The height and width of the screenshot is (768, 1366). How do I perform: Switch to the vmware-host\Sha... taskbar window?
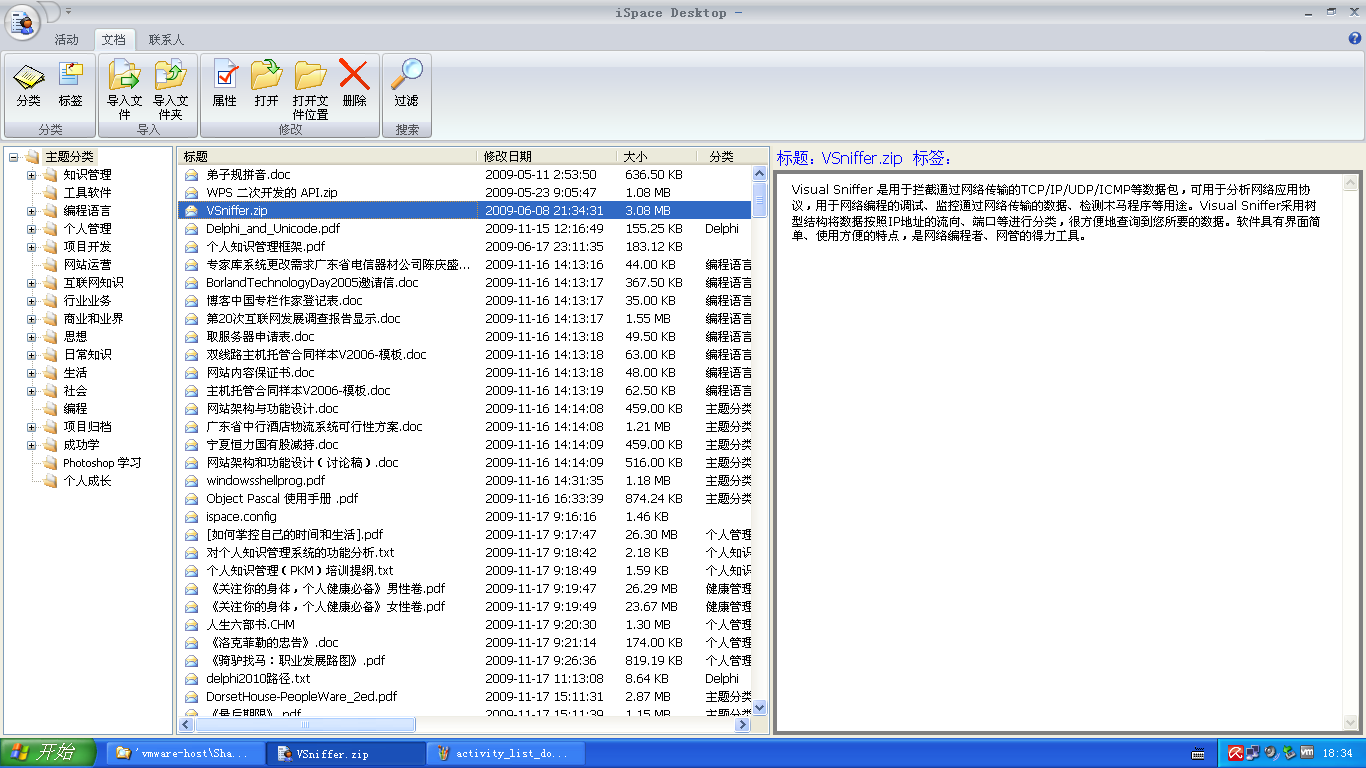[x=186, y=754]
